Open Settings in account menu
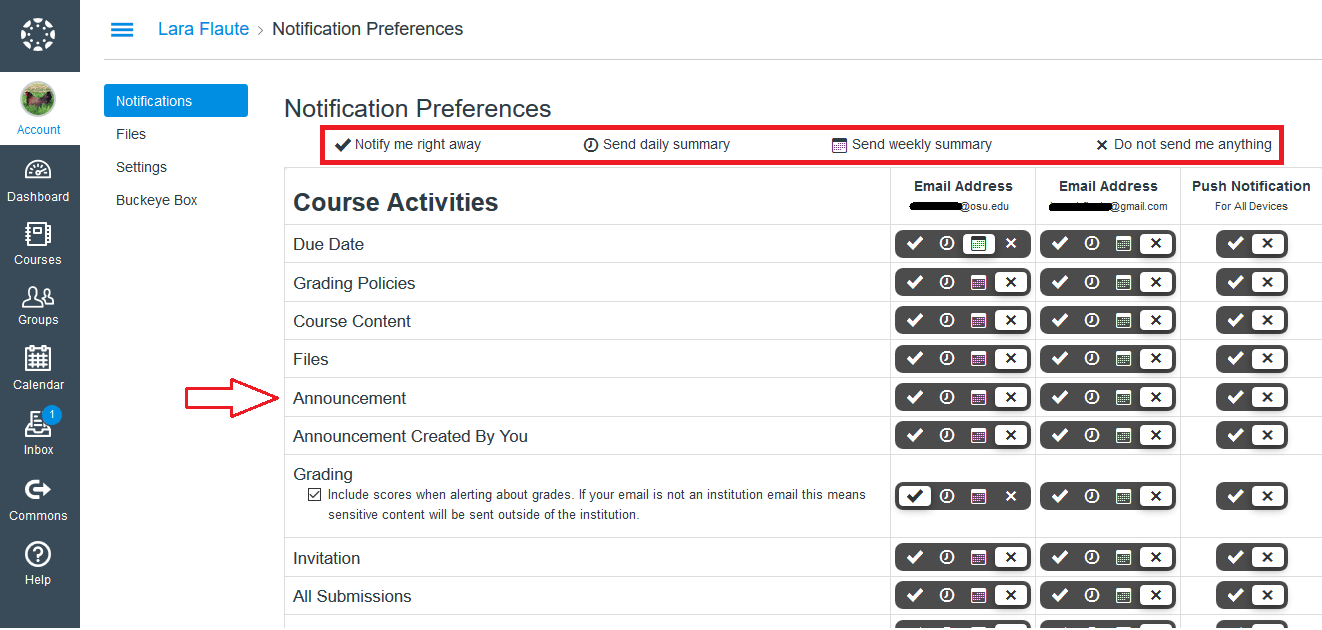 tap(141, 167)
